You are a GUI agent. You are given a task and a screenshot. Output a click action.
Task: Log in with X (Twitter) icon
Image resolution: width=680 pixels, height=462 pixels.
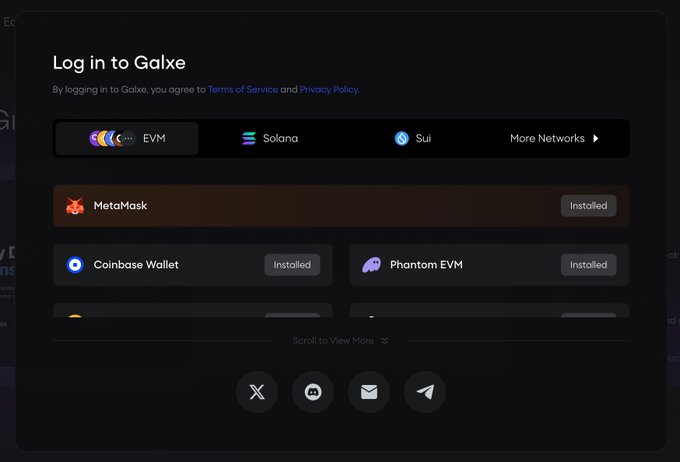pos(257,392)
